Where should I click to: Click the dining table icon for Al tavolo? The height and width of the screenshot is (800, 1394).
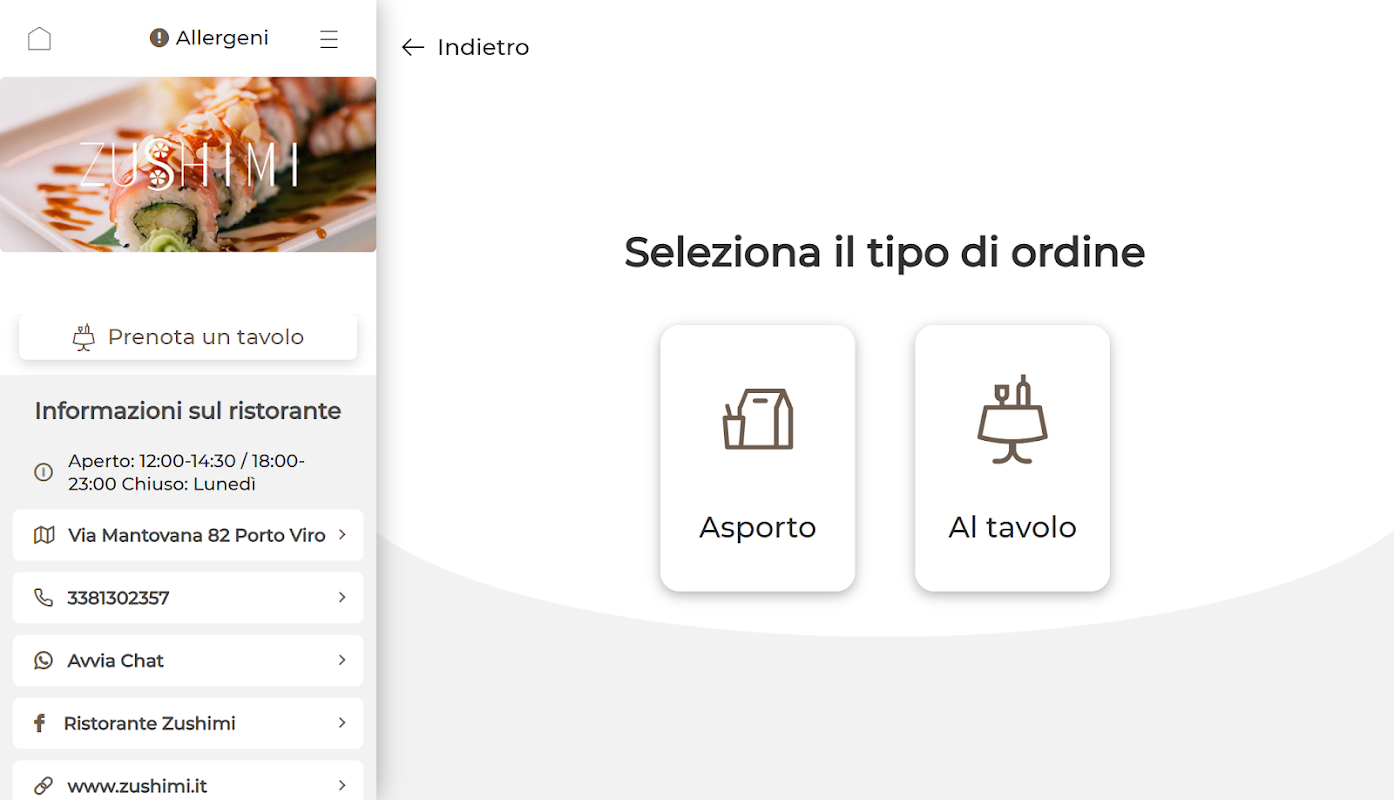1012,419
